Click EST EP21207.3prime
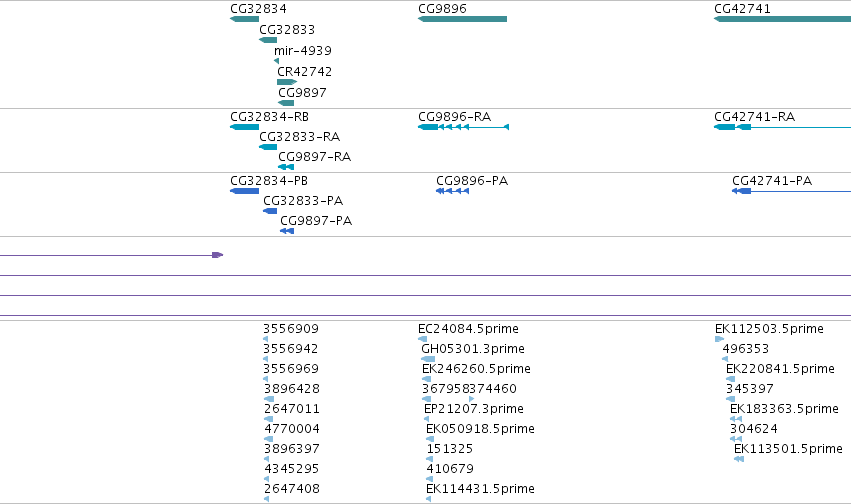The image size is (851, 504). [x=474, y=409]
